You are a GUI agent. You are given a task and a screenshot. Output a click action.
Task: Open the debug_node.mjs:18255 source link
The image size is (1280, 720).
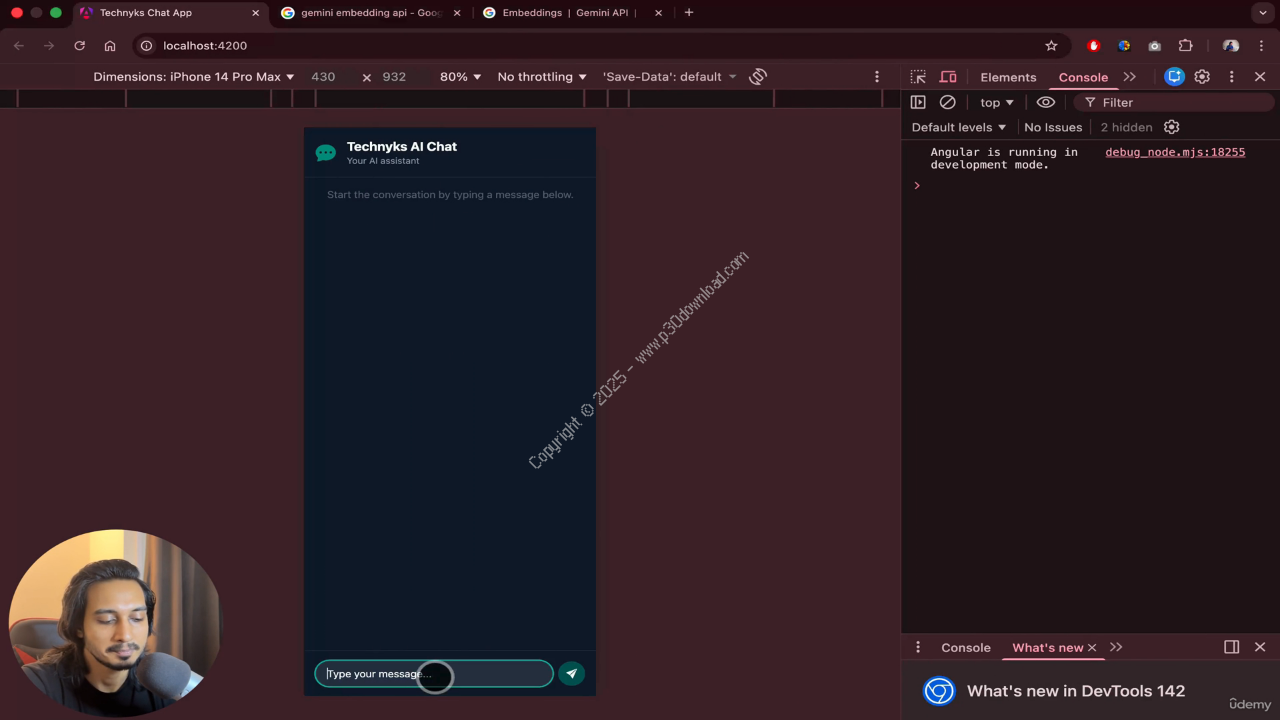tap(1174, 152)
